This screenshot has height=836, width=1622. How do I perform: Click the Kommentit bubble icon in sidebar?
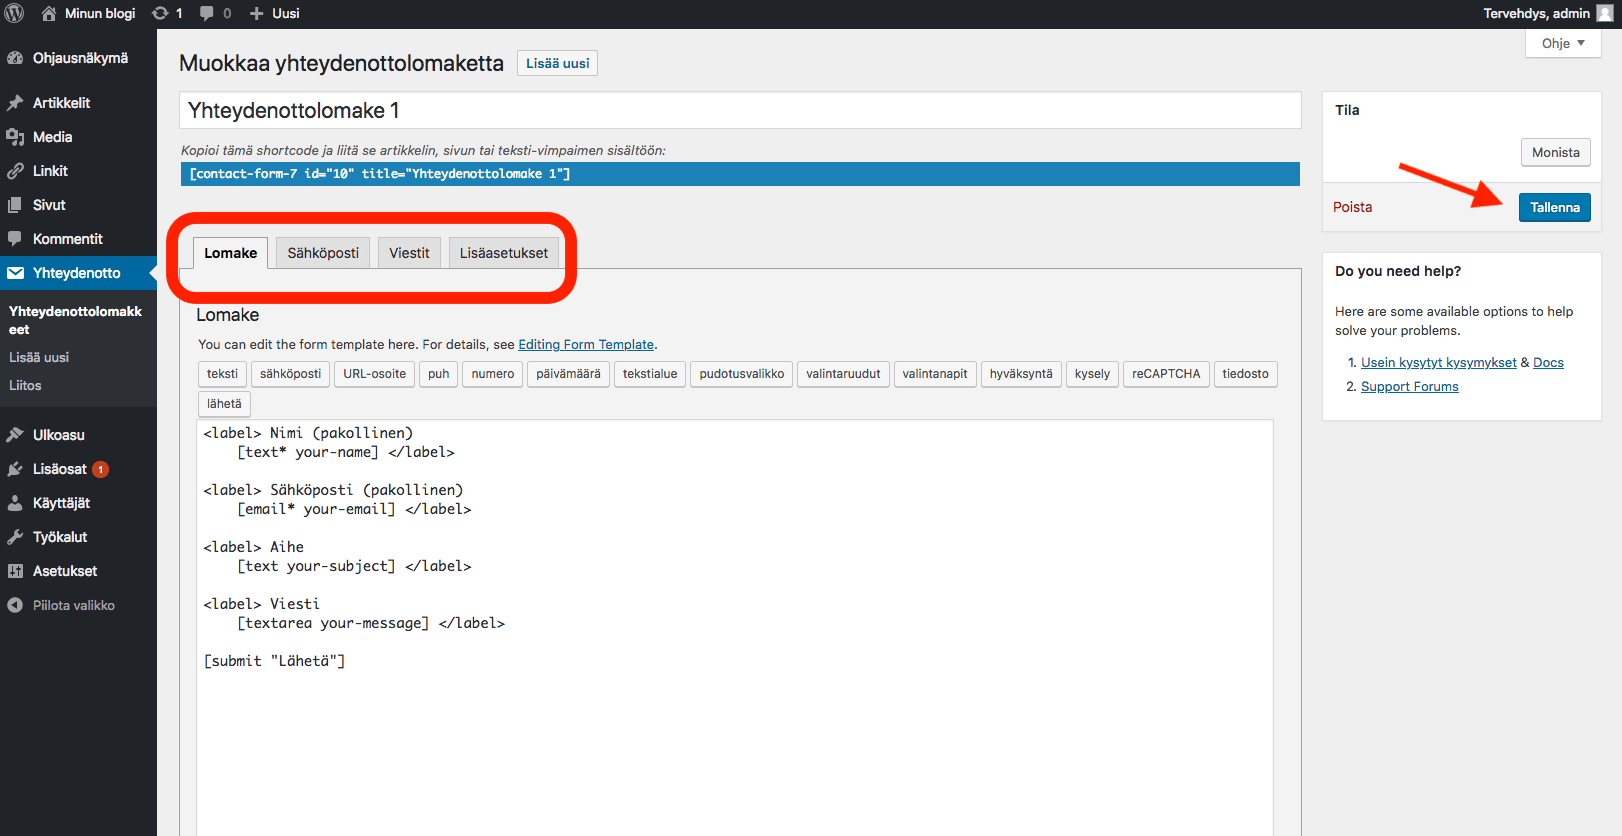point(15,239)
